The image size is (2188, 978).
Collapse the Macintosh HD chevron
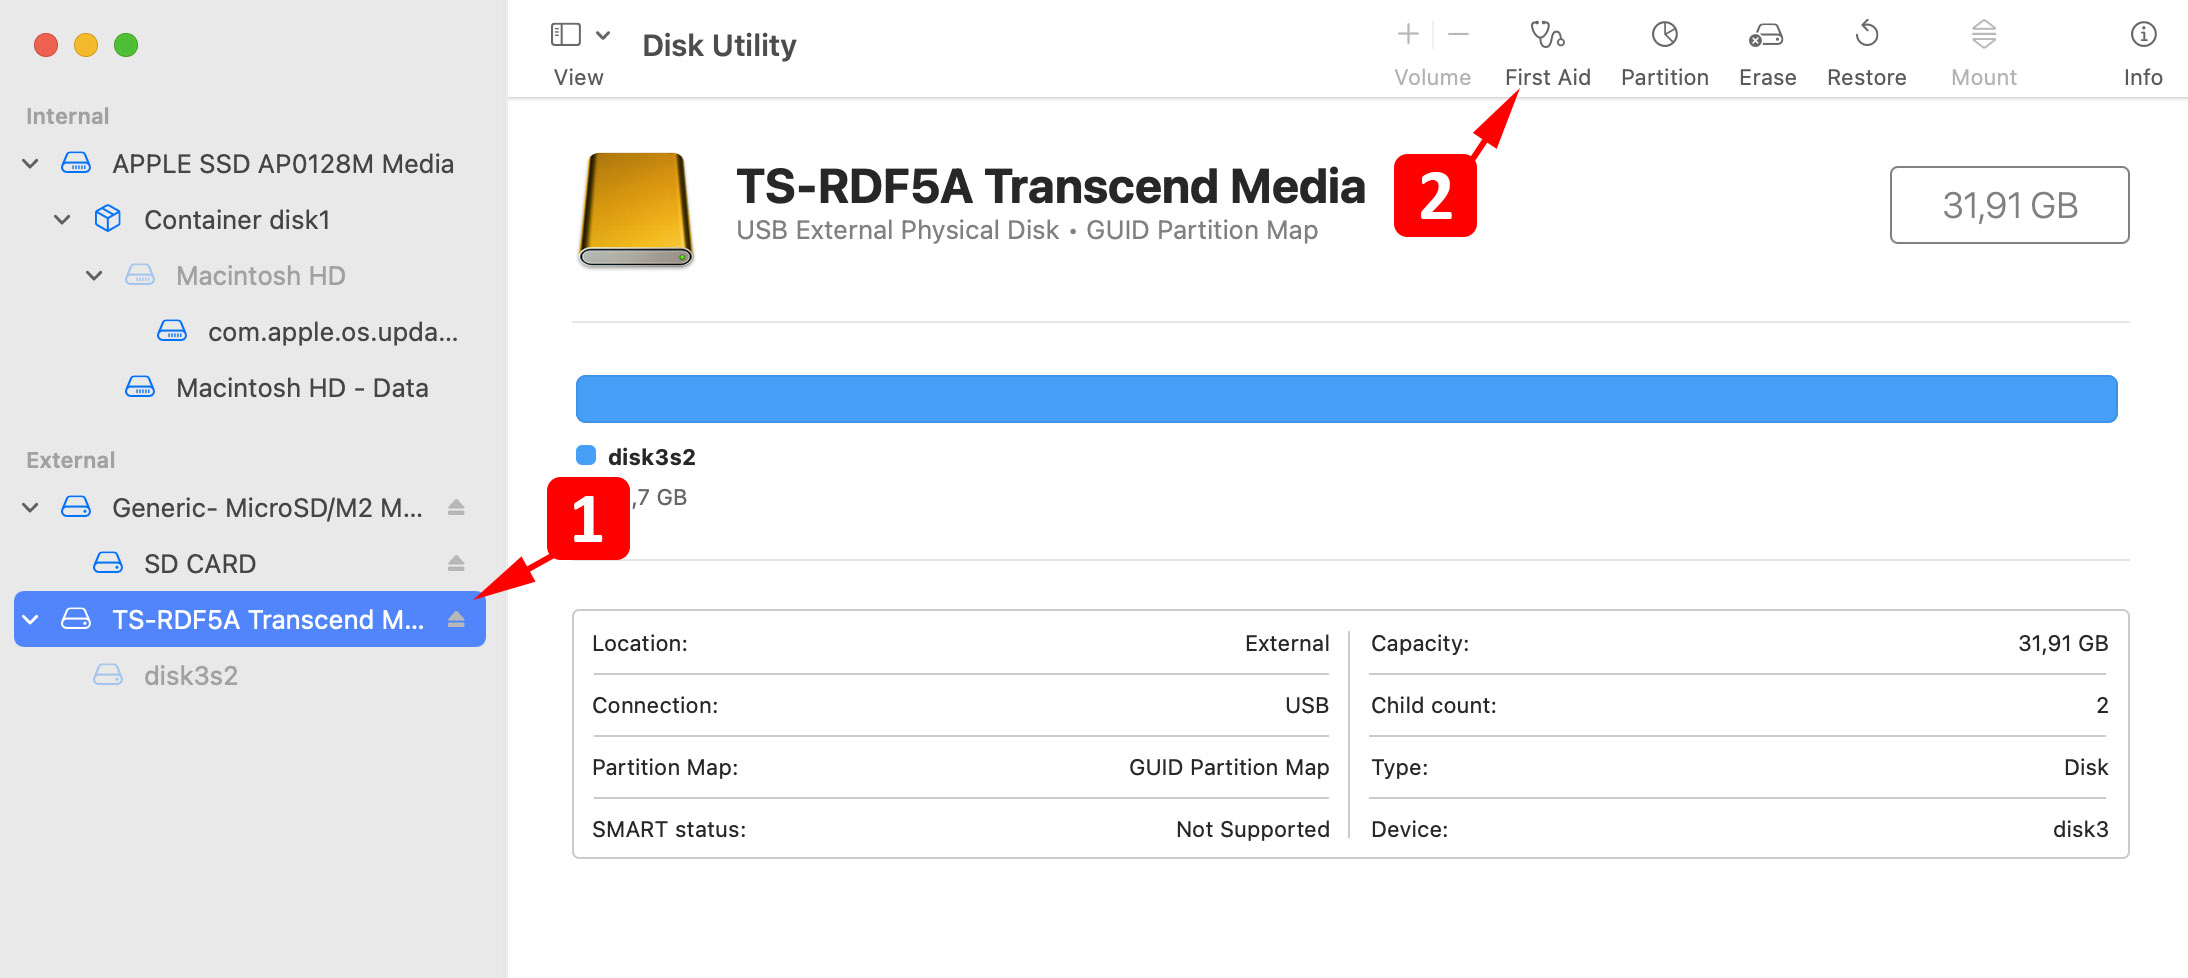(x=94, y=276)
